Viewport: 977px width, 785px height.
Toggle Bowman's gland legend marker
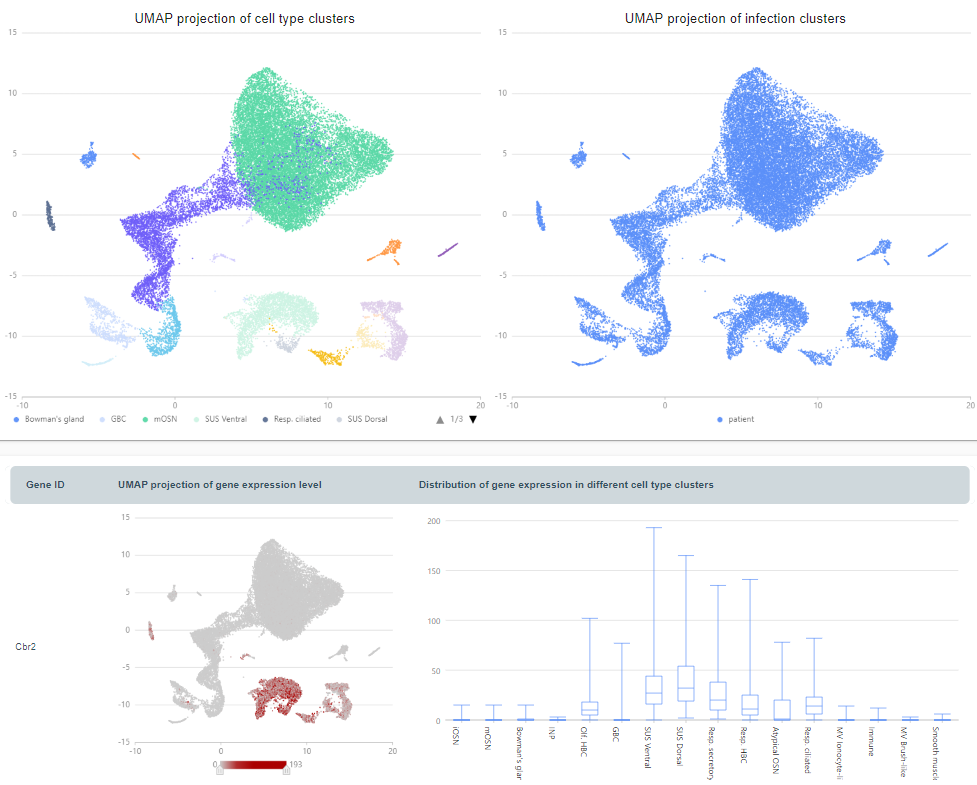(x=17, y=419)
